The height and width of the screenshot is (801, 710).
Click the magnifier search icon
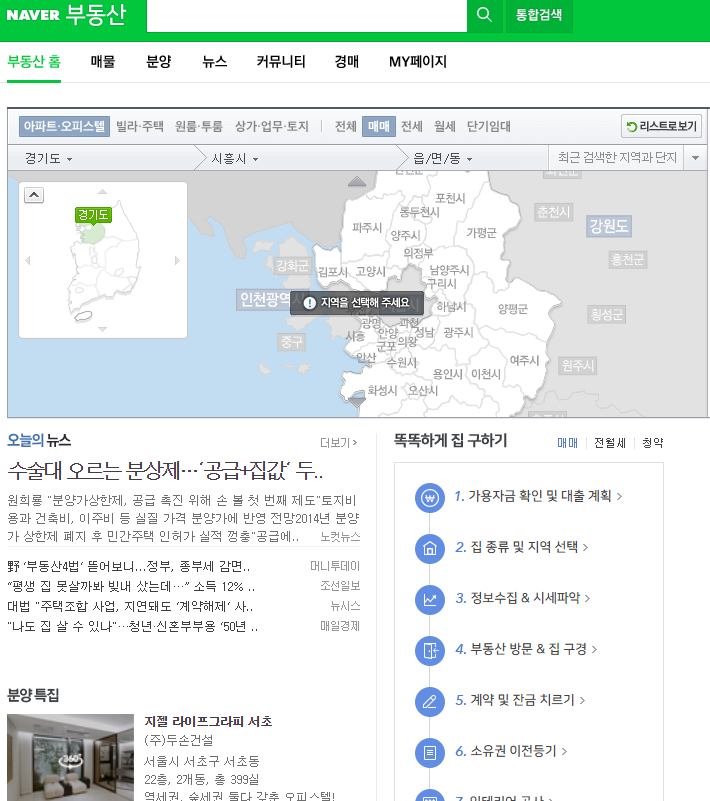coord(484,14)
